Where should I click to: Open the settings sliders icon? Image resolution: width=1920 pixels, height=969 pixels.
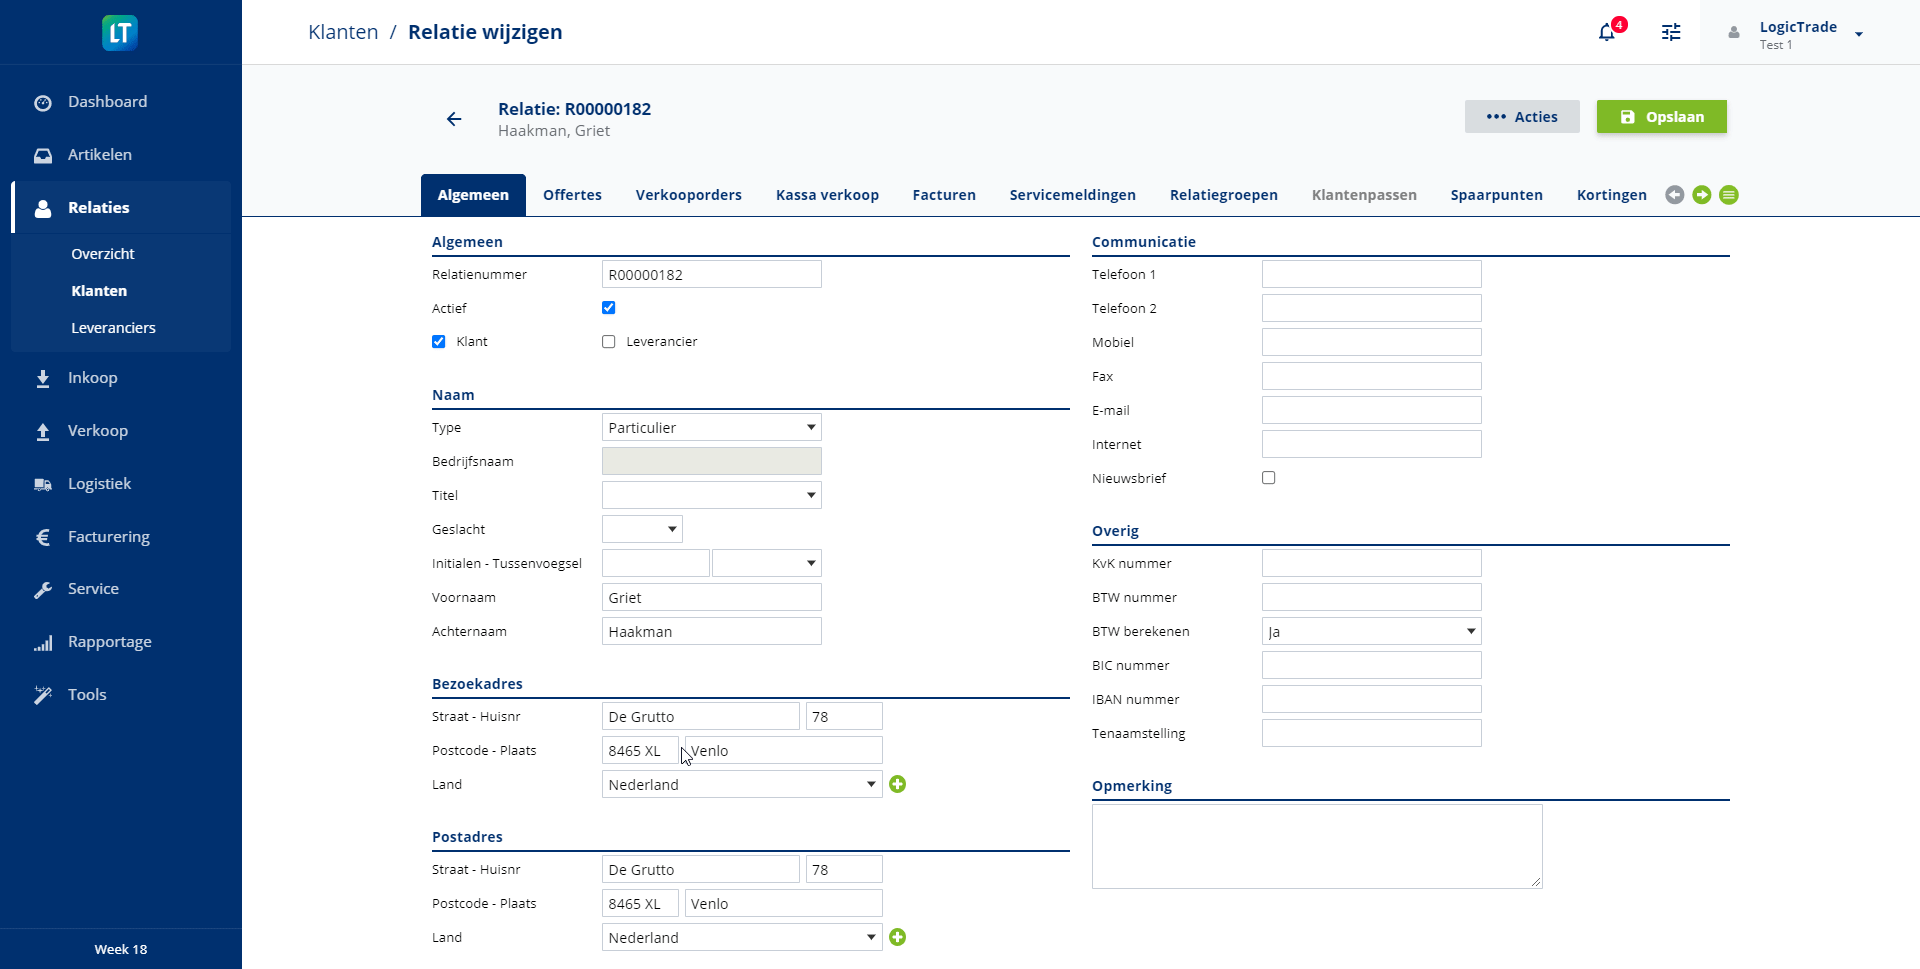click(x=1671, y=32)
